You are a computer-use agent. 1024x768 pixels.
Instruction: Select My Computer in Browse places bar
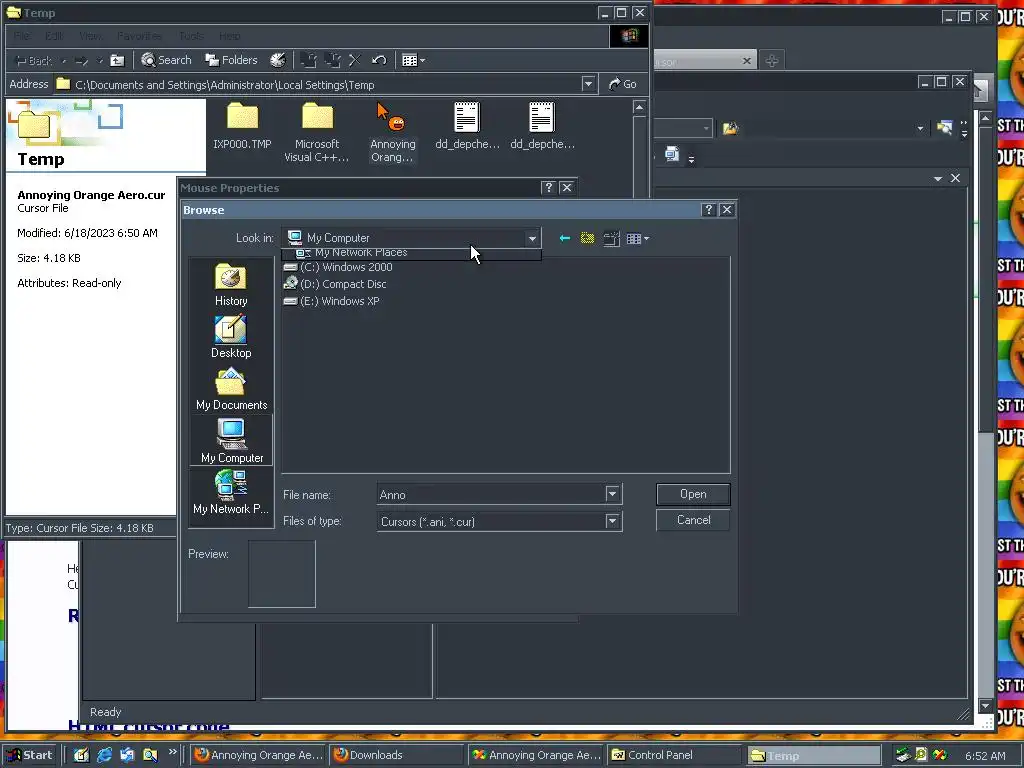pyautogui.click(x=231, y=441)
